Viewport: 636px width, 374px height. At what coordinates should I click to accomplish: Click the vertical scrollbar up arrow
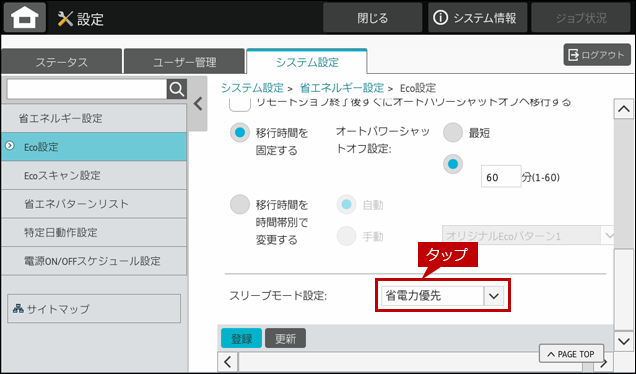pyautogui.click(x=623, y=109)
